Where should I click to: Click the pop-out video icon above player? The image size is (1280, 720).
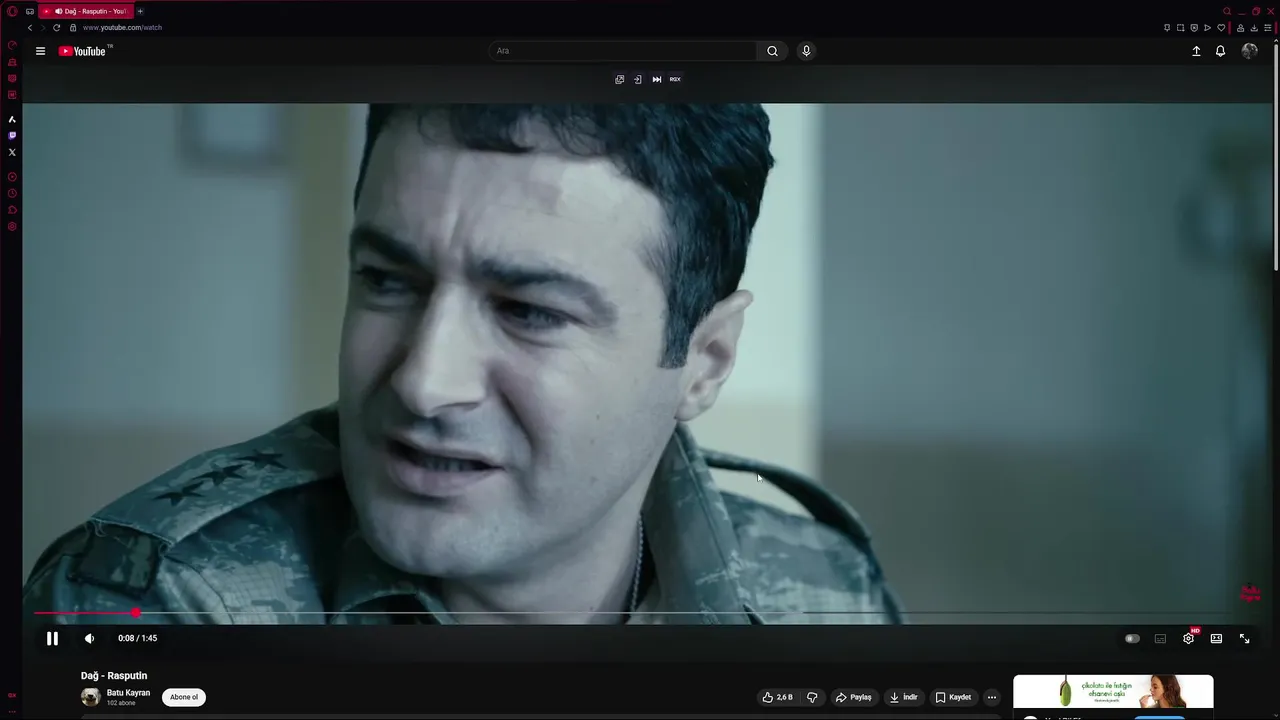point(619,79)
